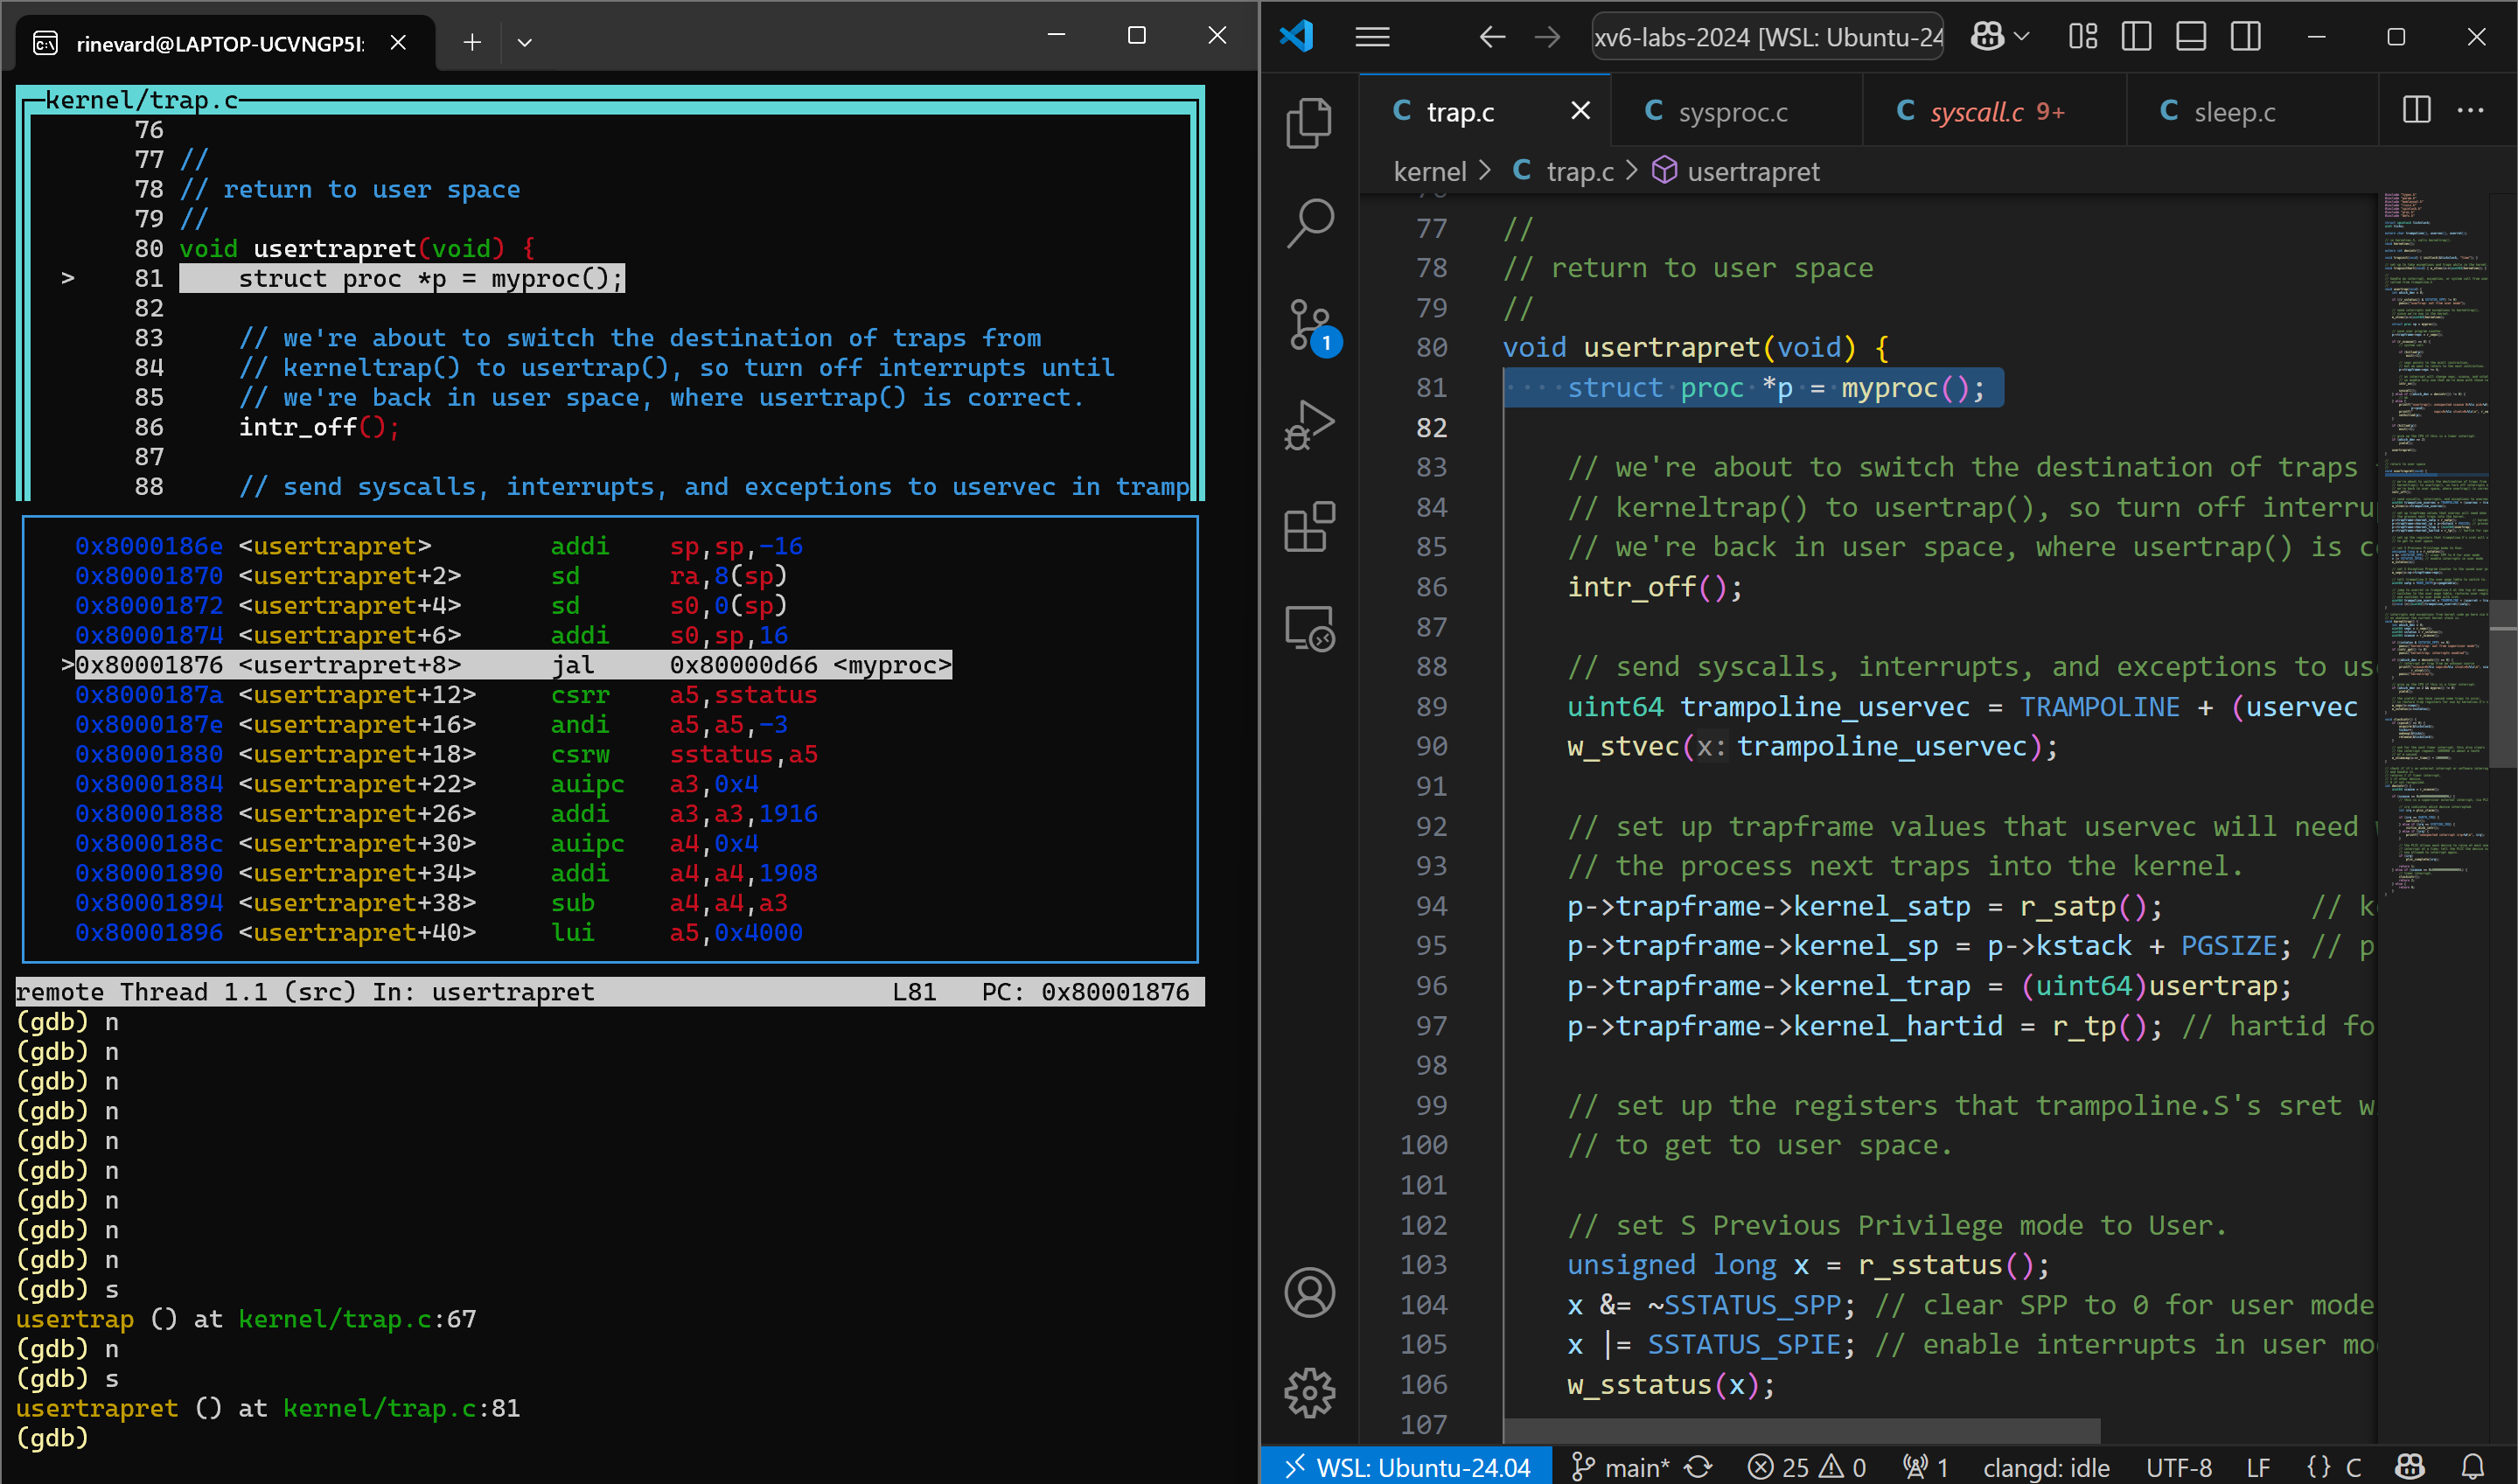Expand the Copilot chat dropdown chevron
Image resolution: width=2518 pixels, height=1484 pixels.
pyautogui.click(x=2022, y=37)
